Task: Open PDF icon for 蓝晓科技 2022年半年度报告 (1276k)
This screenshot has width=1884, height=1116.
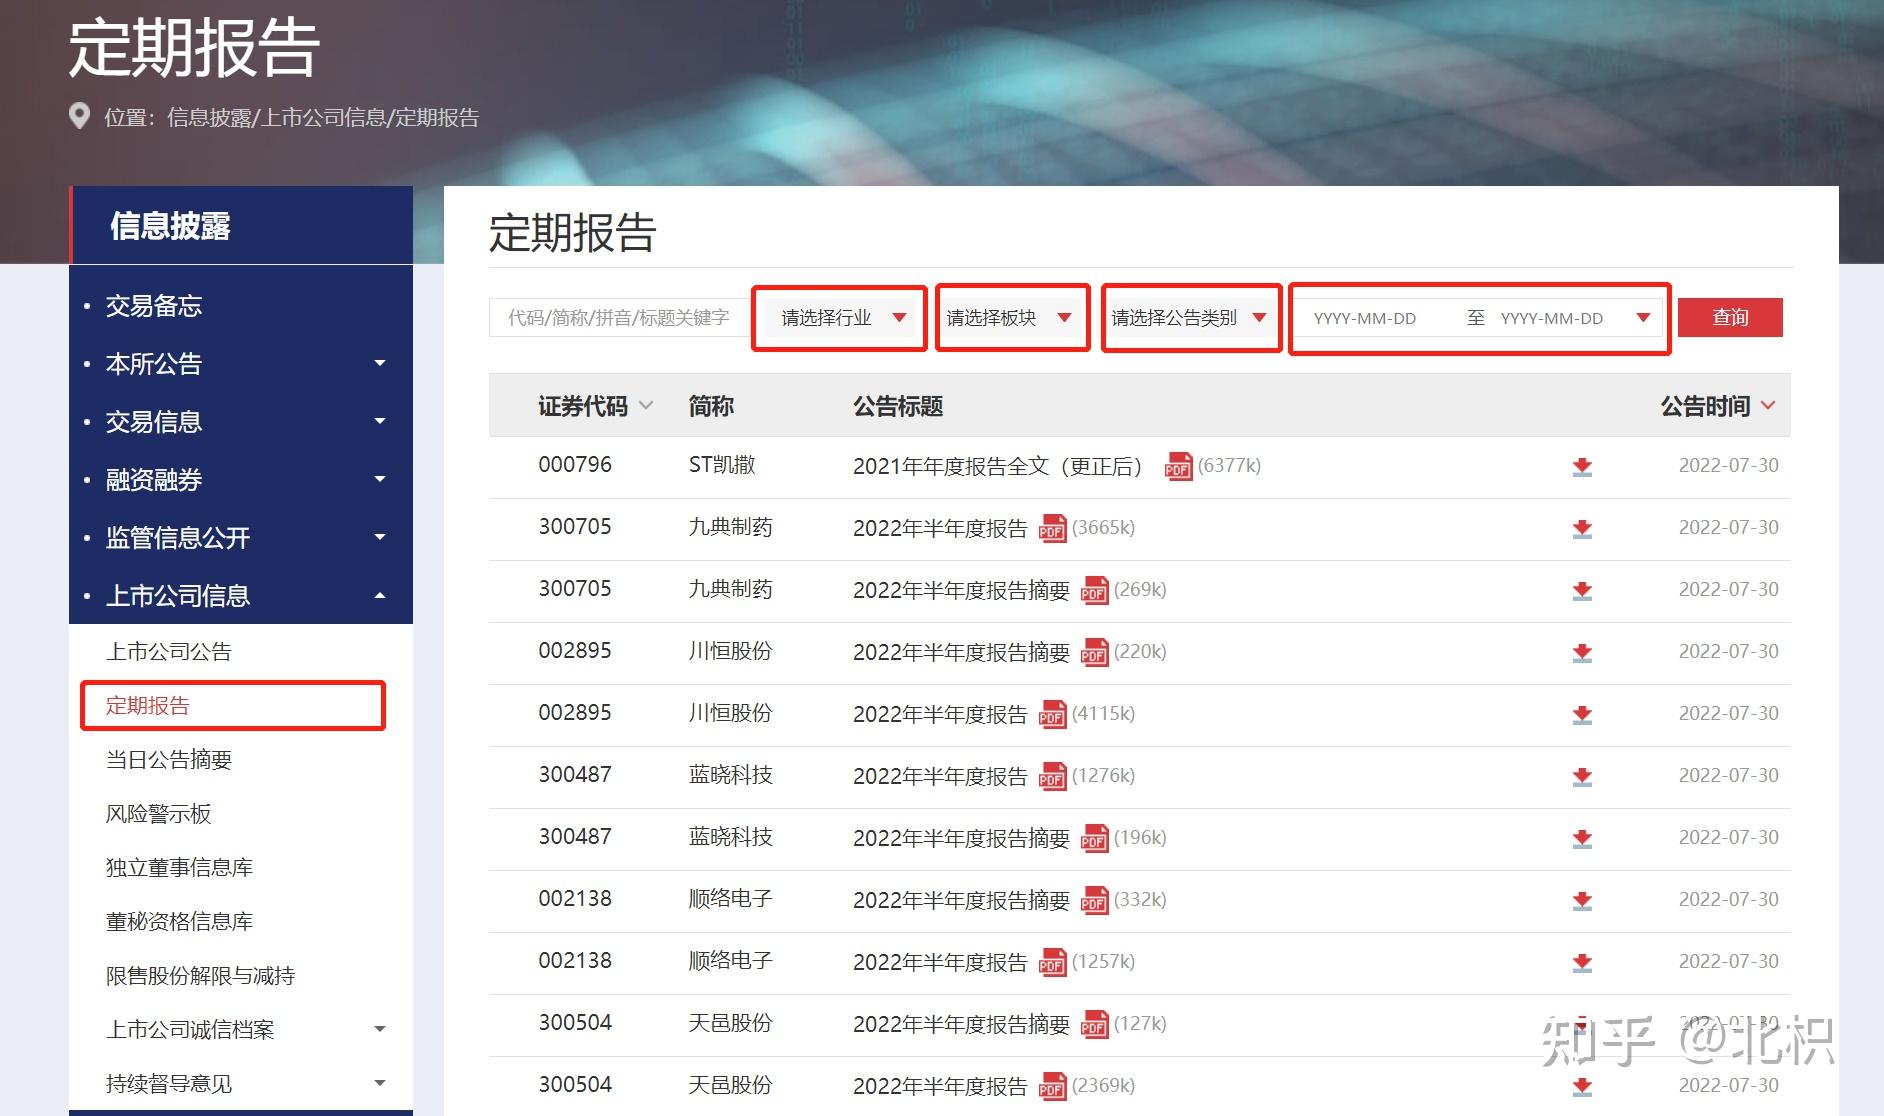Action: pyautogui.click(x=1052, y=776)
